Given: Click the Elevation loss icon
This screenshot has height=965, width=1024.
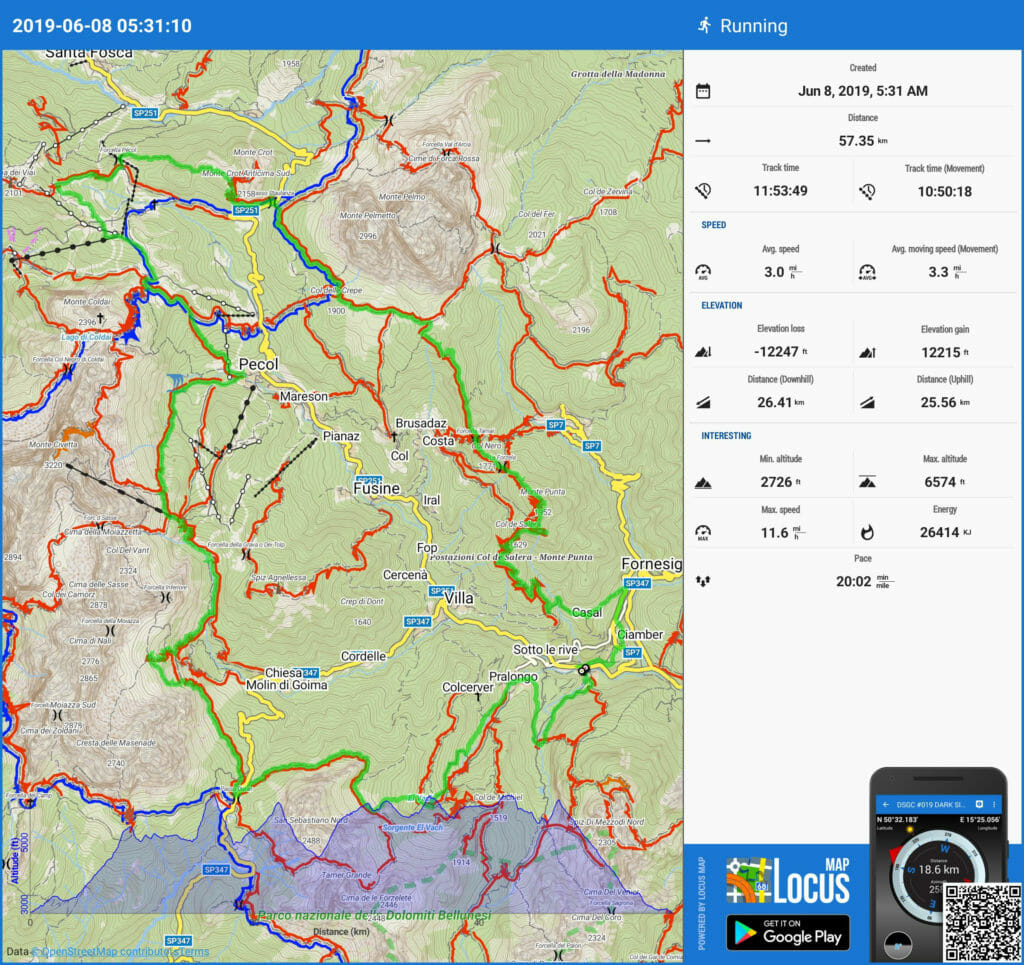Looking at the screenshot, I should pyautogui.click(x=703, y=352).
